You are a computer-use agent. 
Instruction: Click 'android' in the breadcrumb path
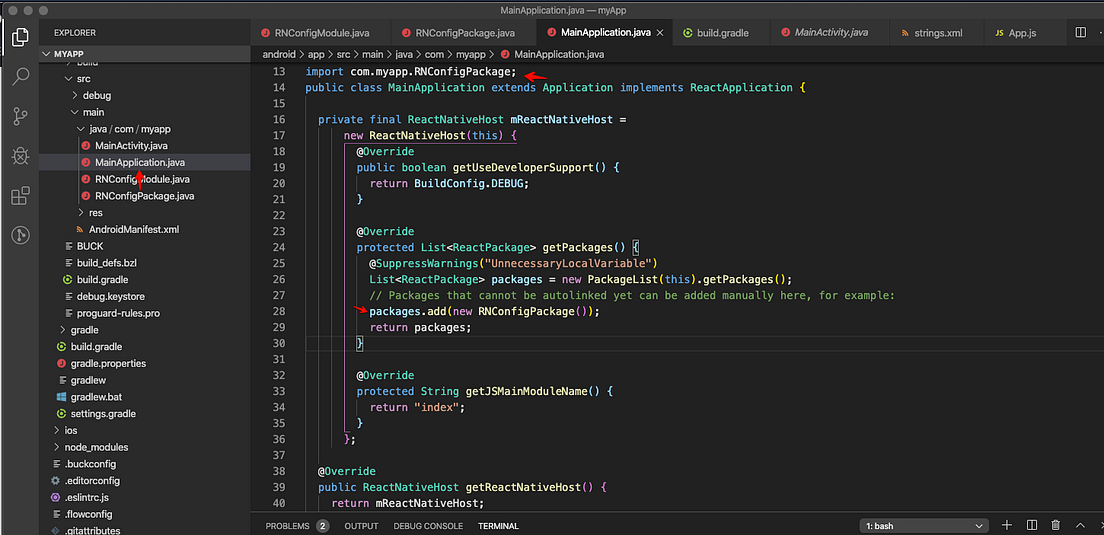coord(280,54)
